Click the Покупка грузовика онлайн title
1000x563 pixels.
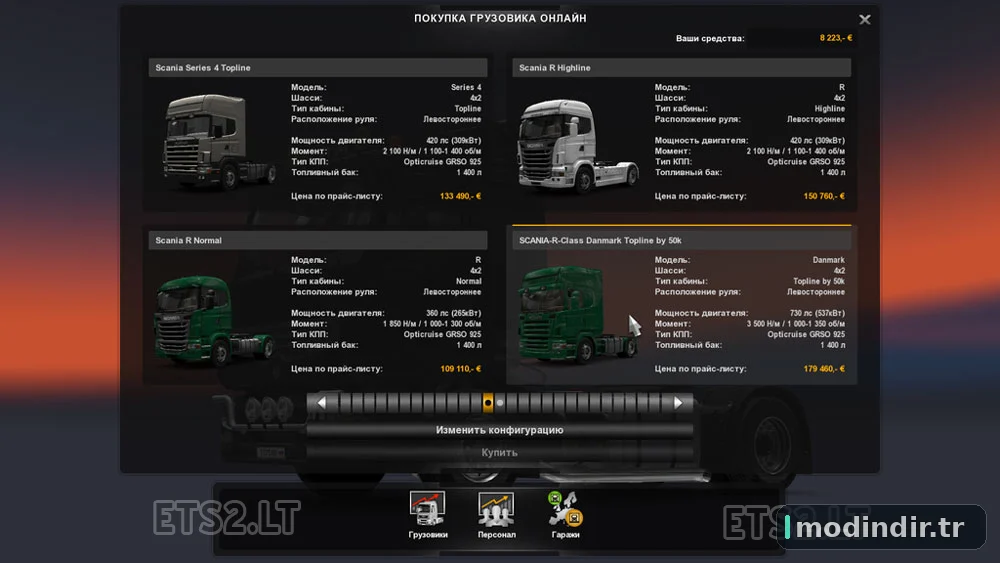pos(500,18)
